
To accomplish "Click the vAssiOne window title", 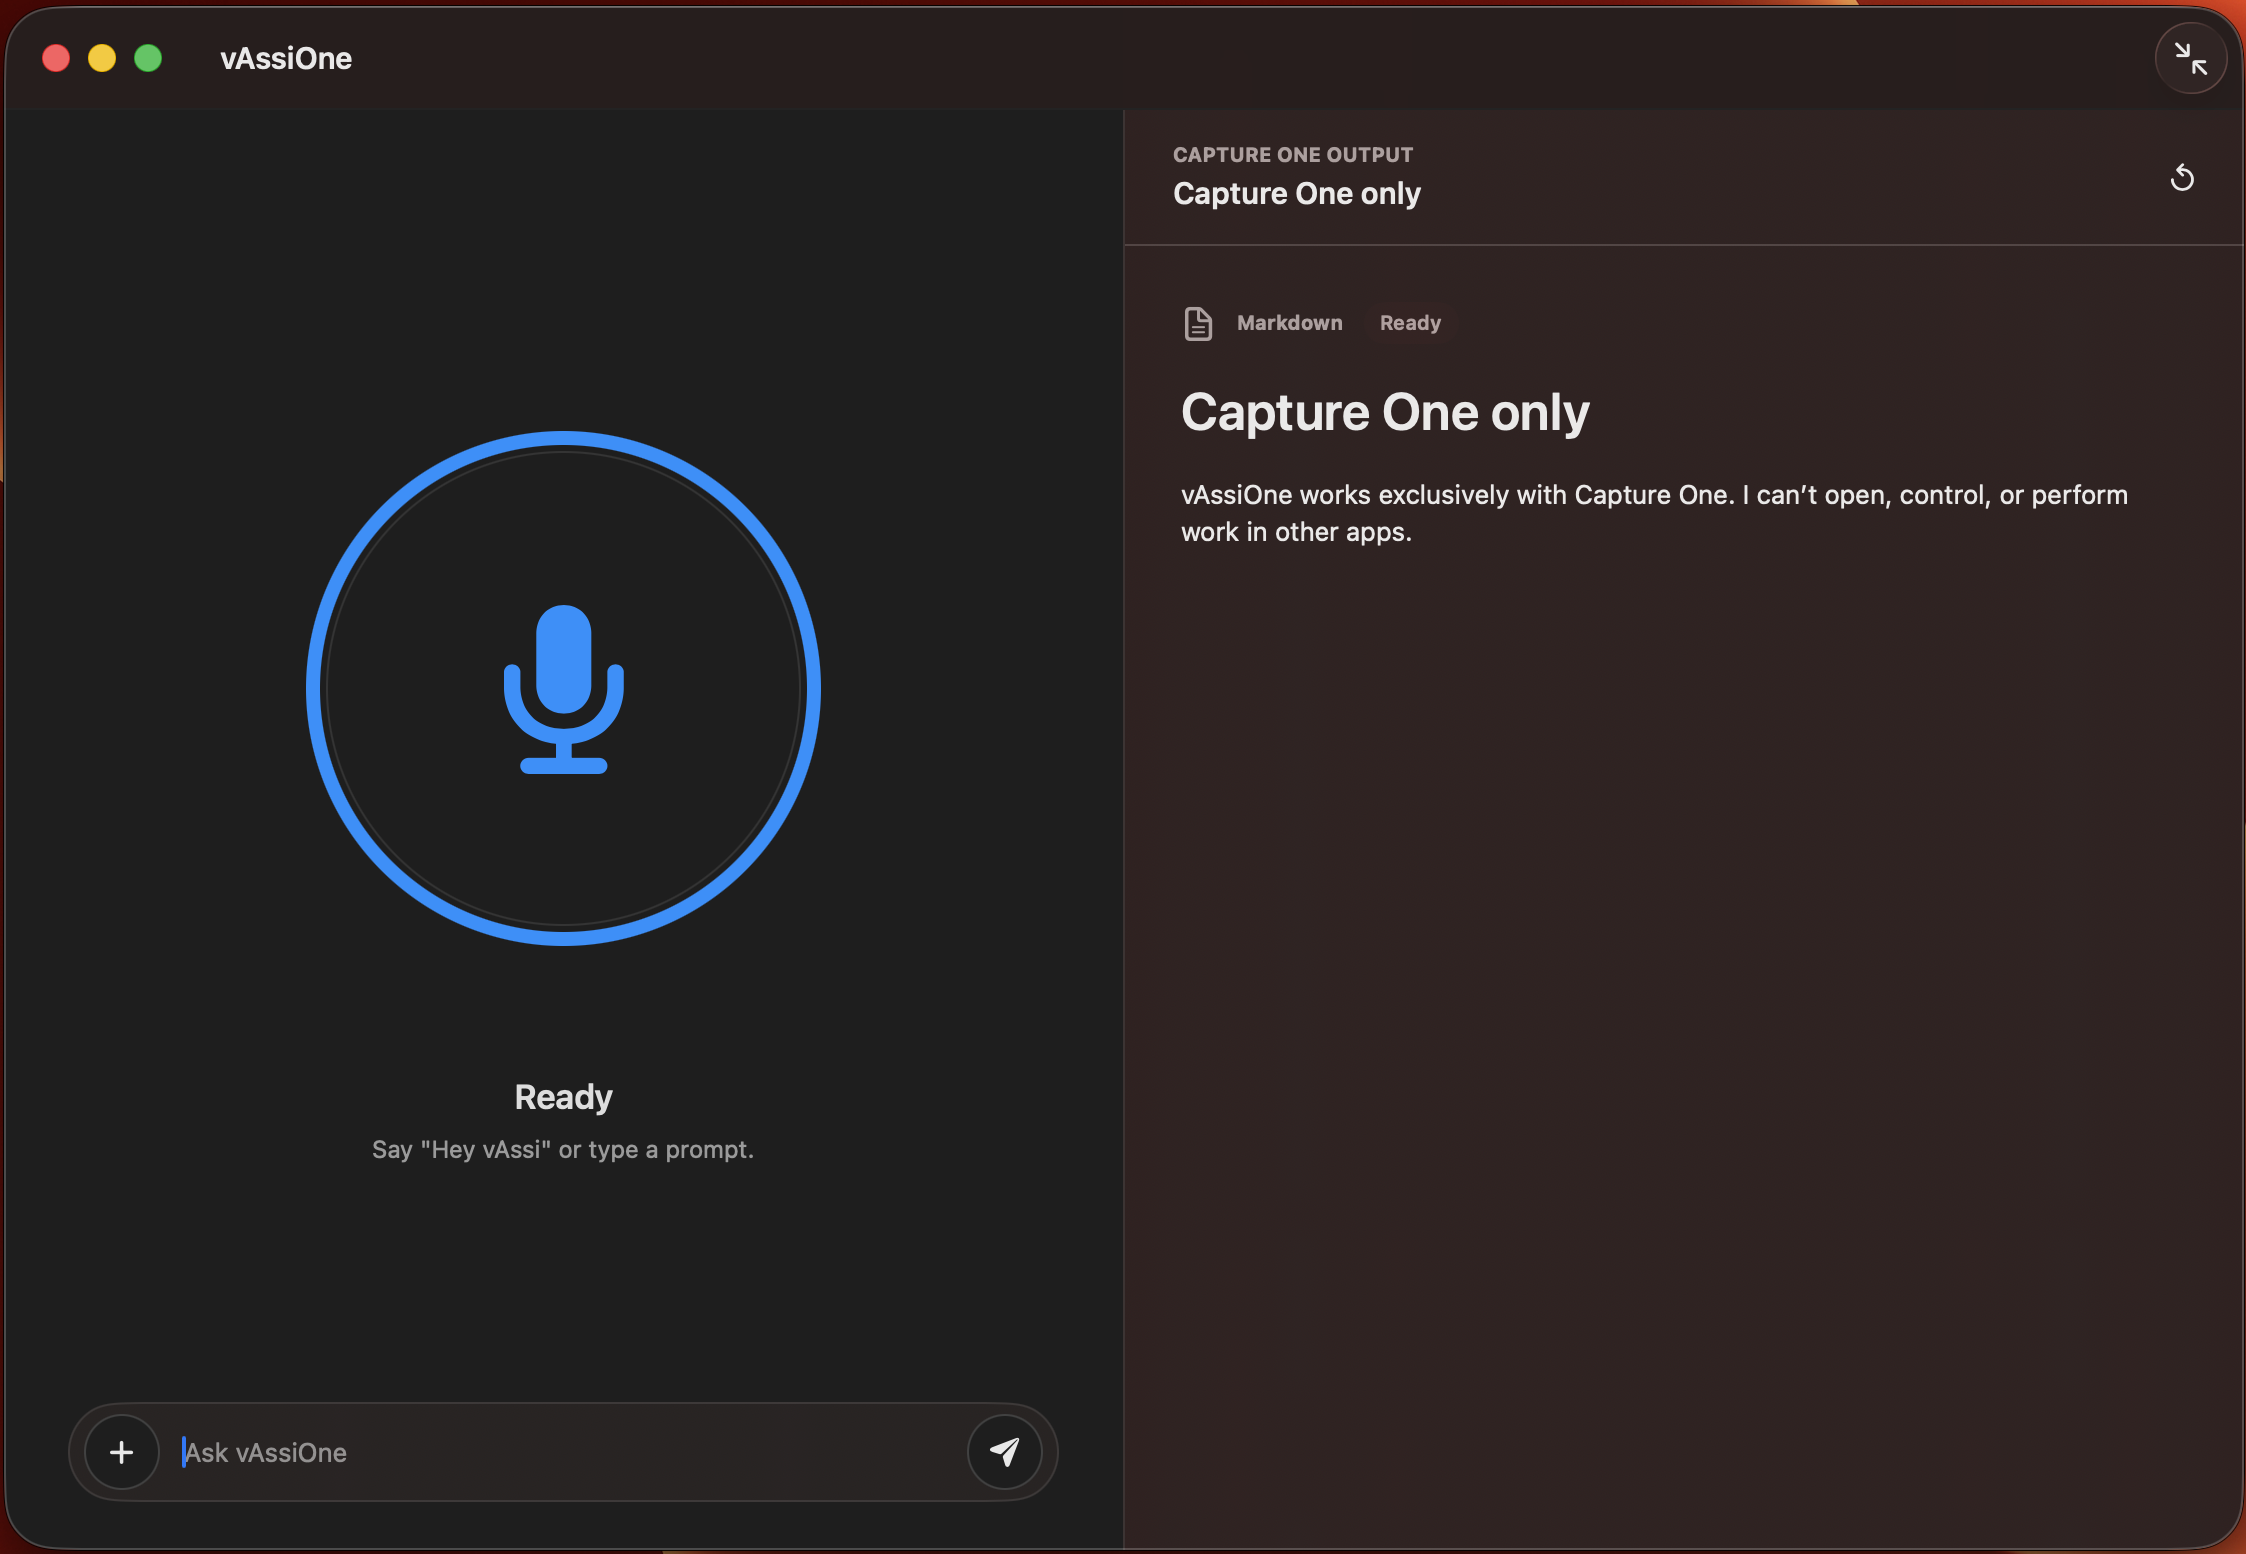I will (x=286, y=58).
